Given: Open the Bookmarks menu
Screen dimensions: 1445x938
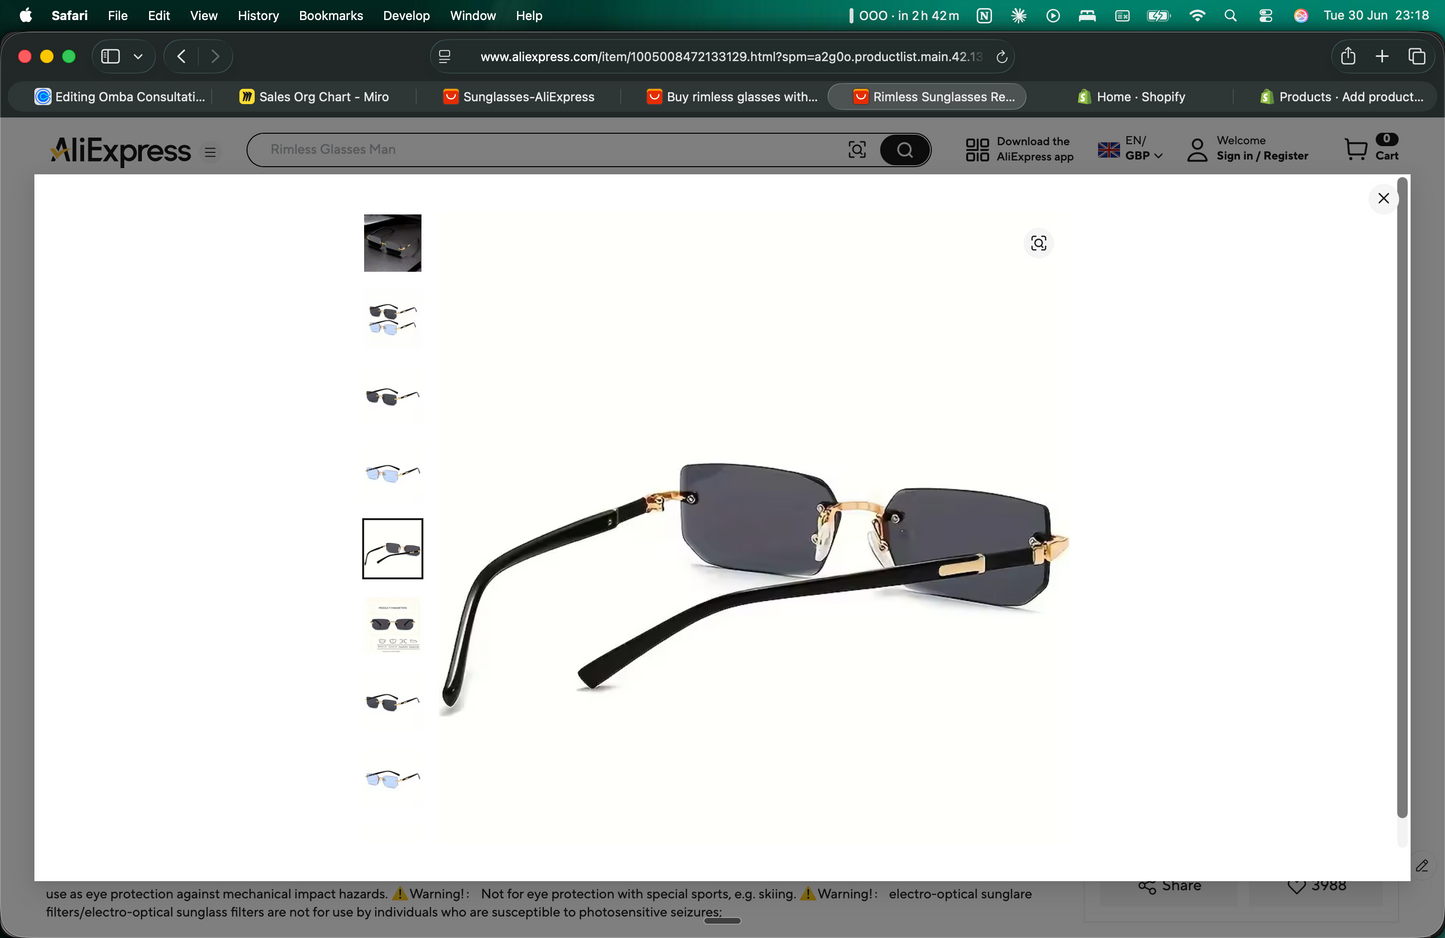Looking at the screenshot, I should (331, 15).
